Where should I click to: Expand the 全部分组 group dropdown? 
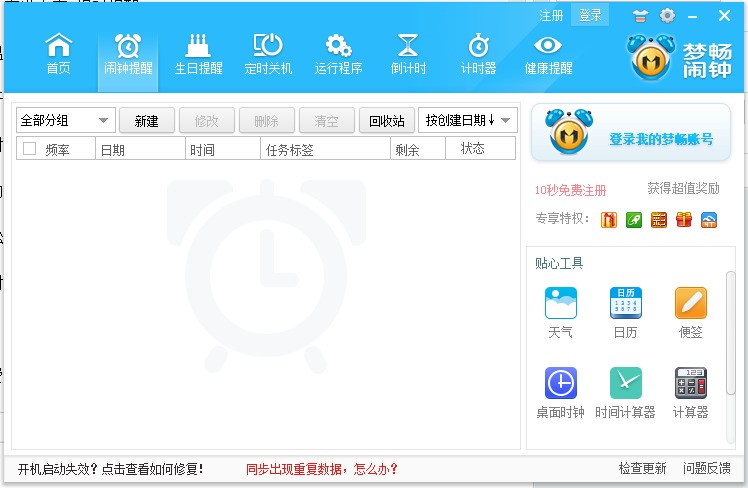(x=66, y=120)
